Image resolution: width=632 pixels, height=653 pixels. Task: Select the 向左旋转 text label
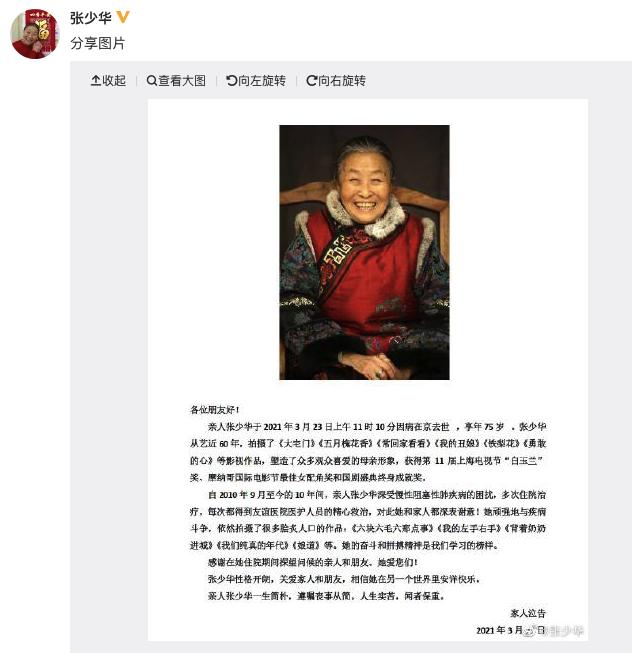[262, 80]
